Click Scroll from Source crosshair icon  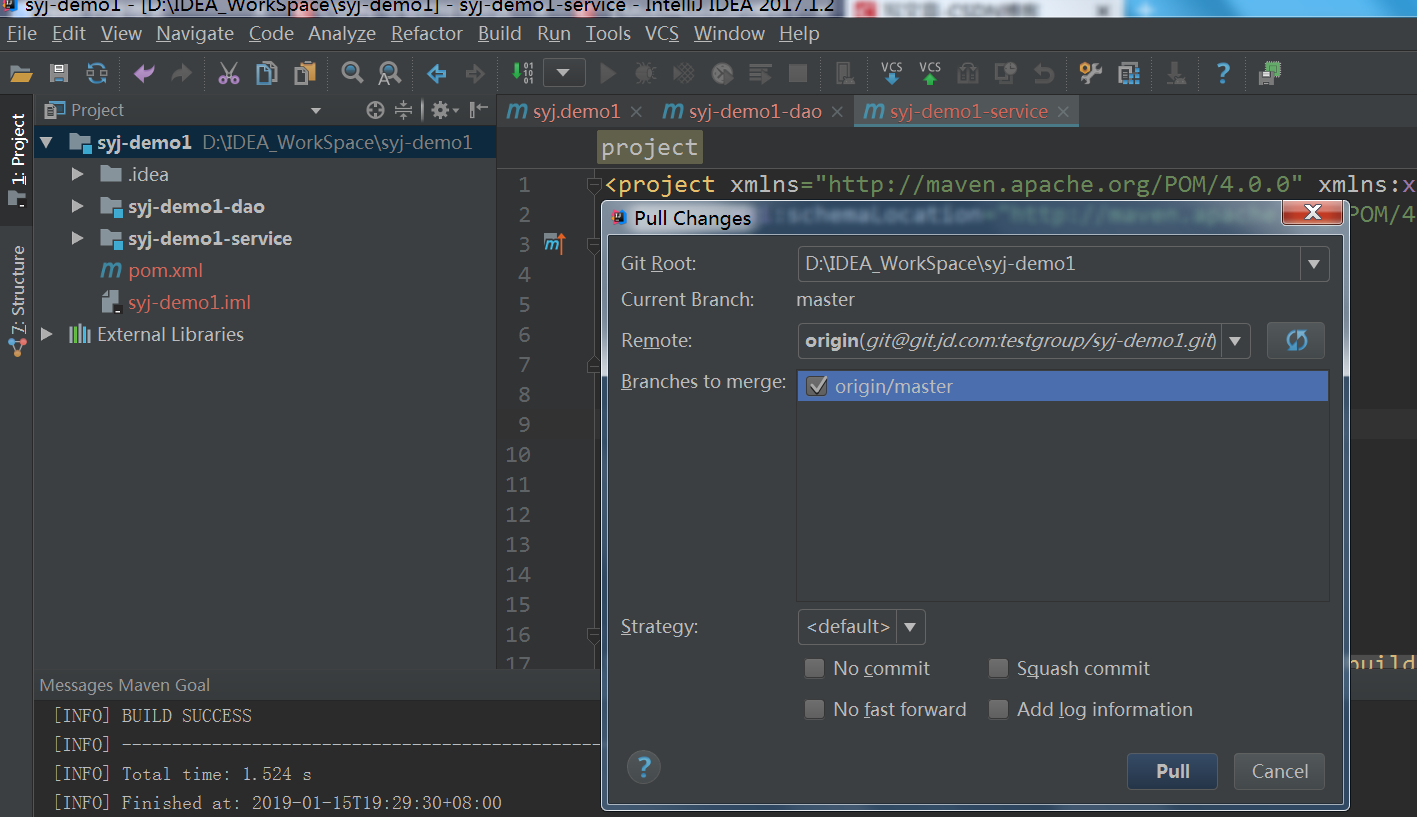click(375, 110)
